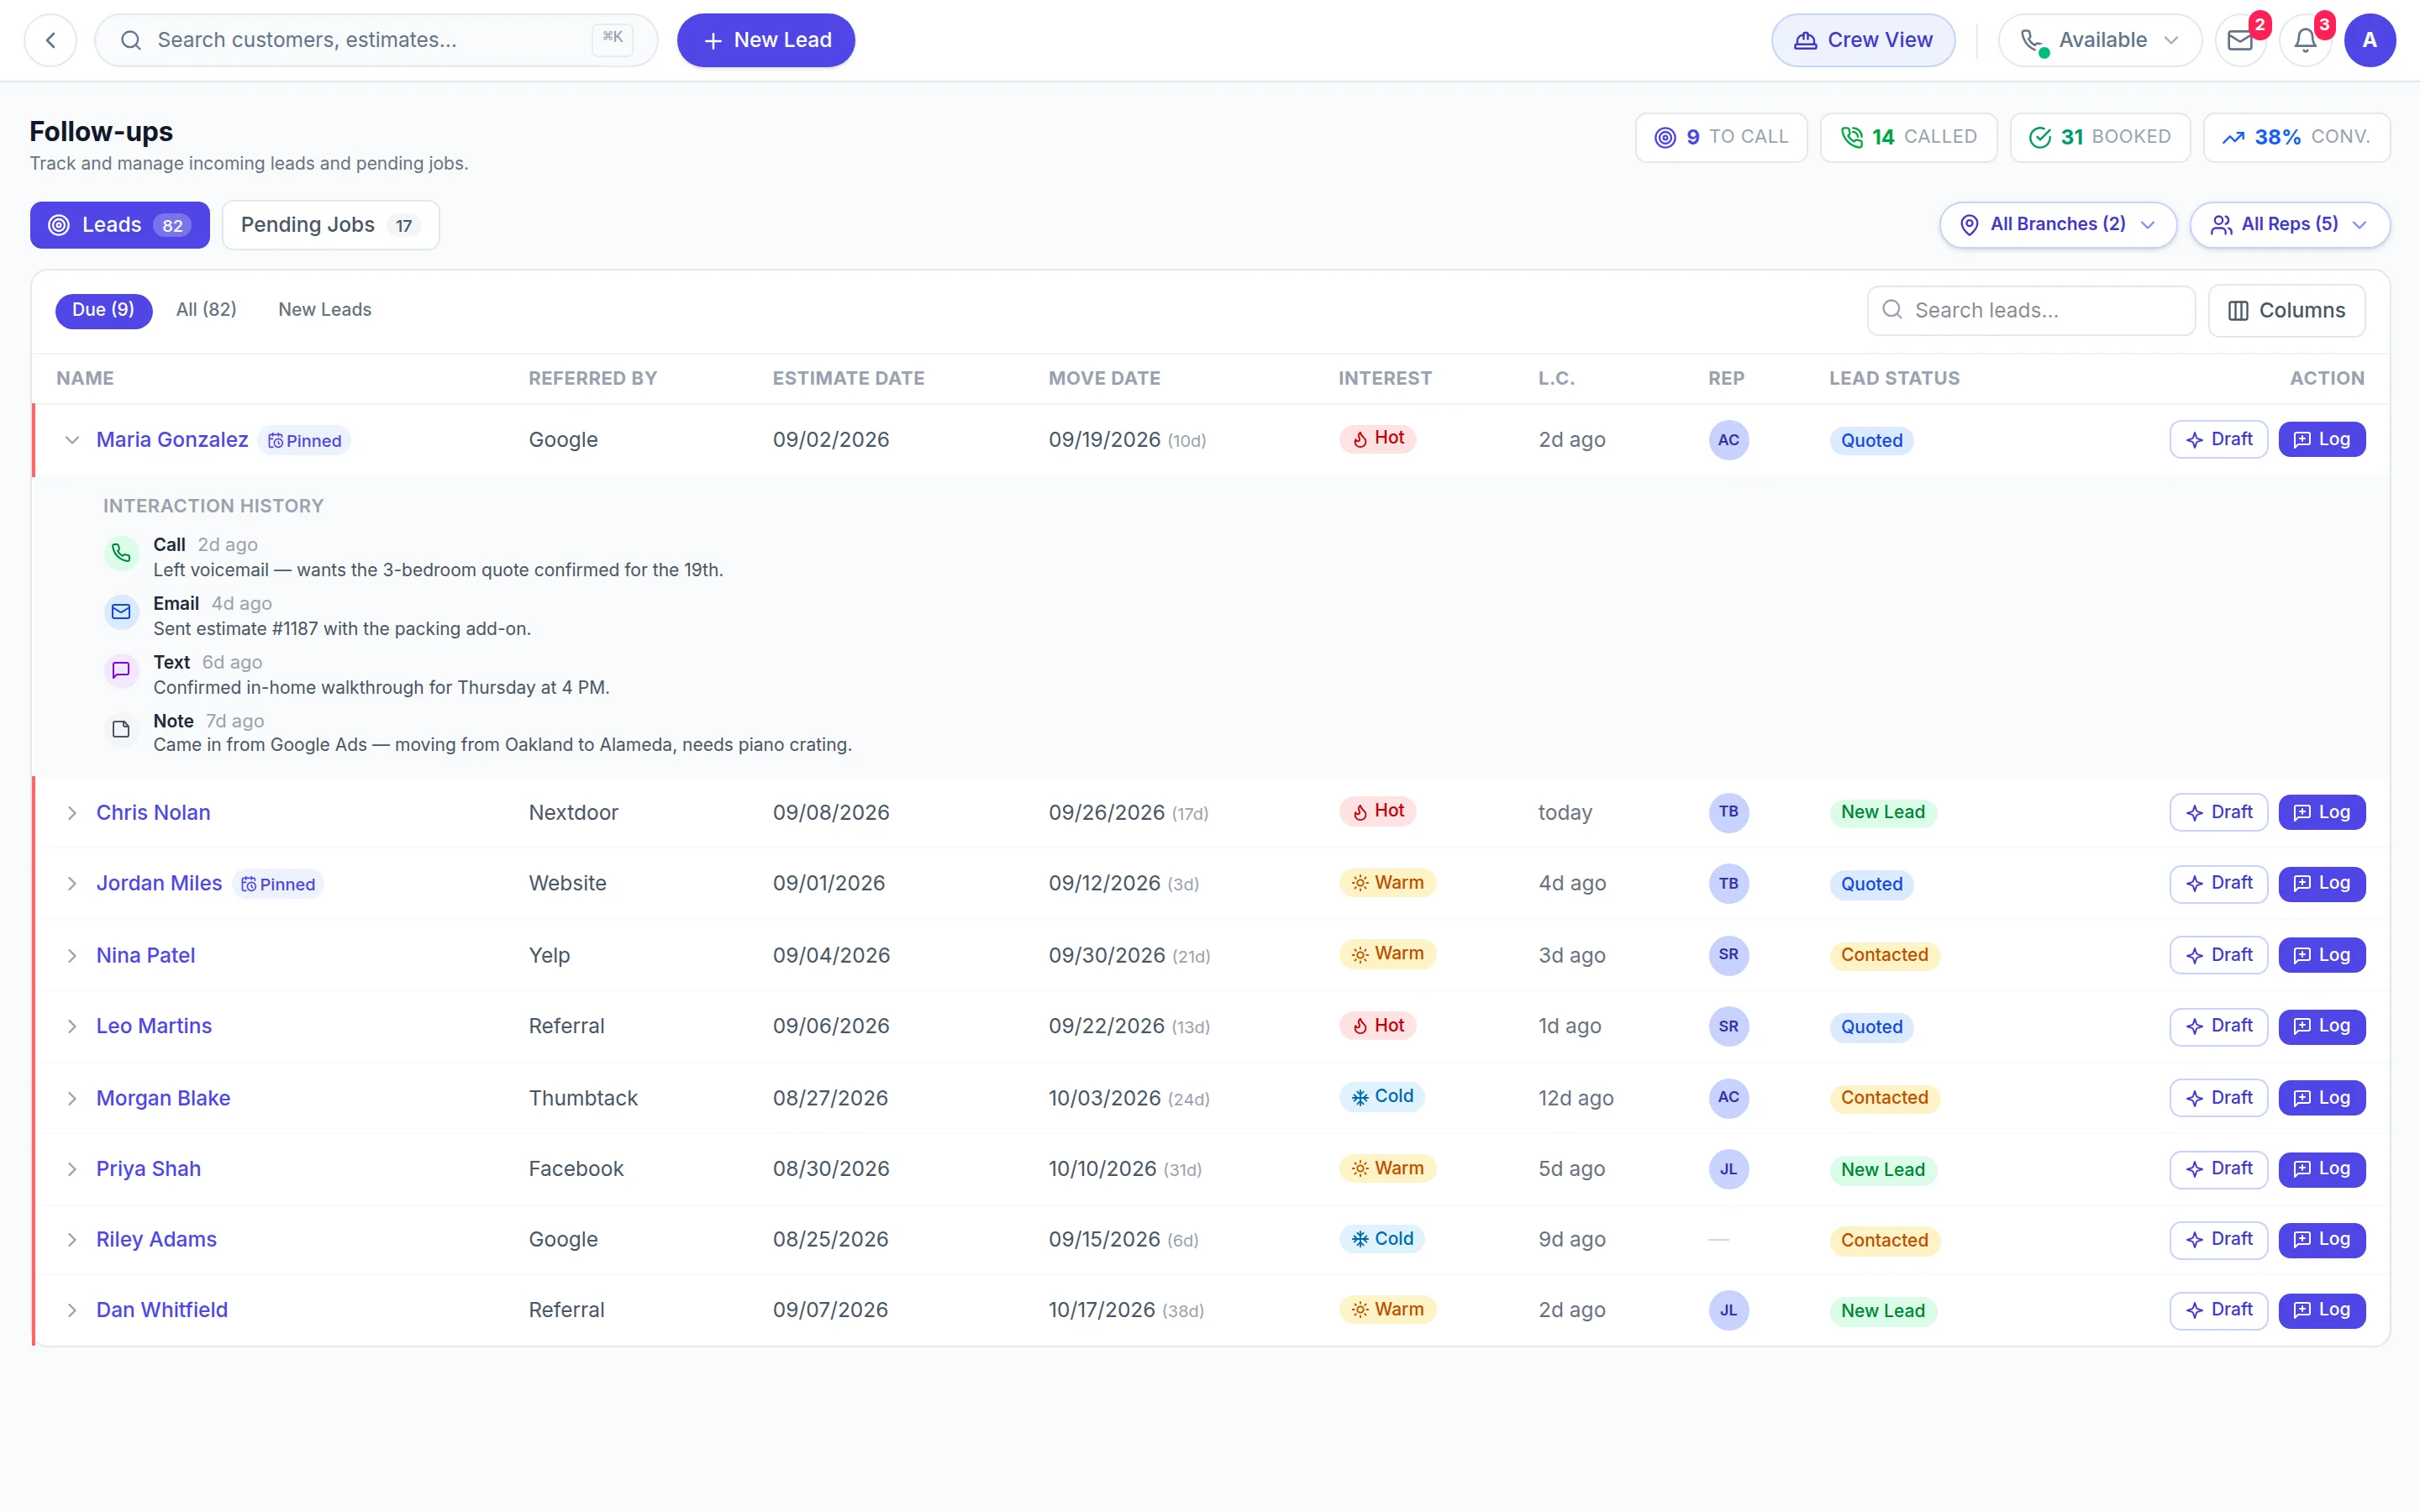Open the notifications bell

tap(2305, 40)
